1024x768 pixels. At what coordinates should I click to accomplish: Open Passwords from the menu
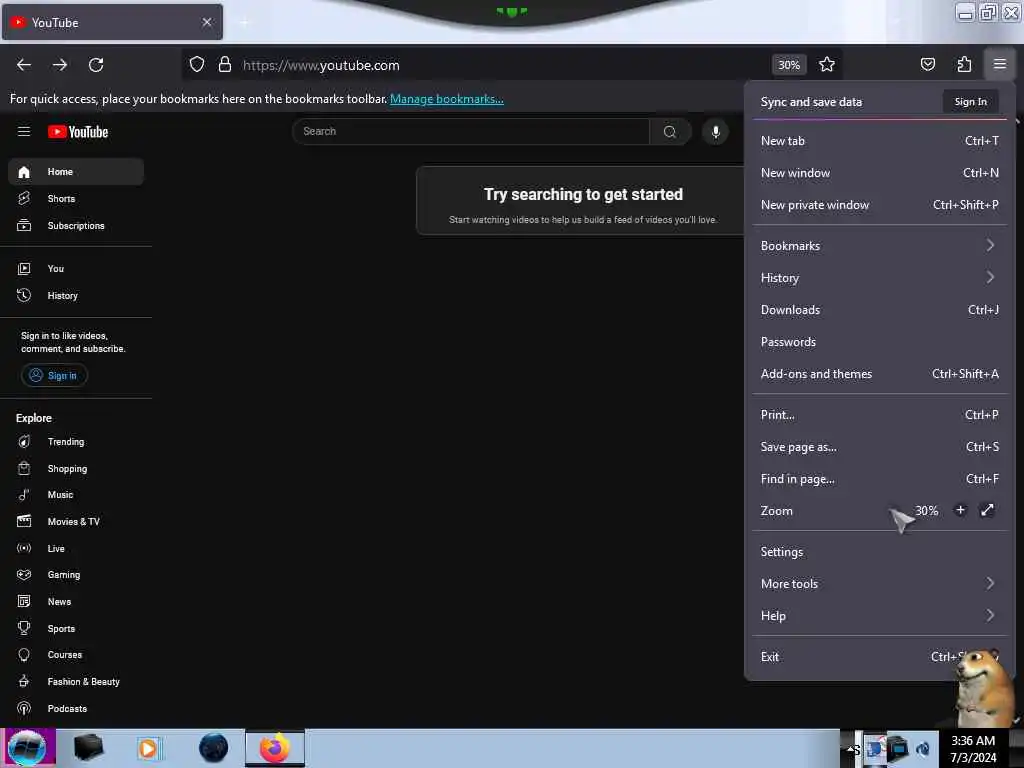coord(879,342)
